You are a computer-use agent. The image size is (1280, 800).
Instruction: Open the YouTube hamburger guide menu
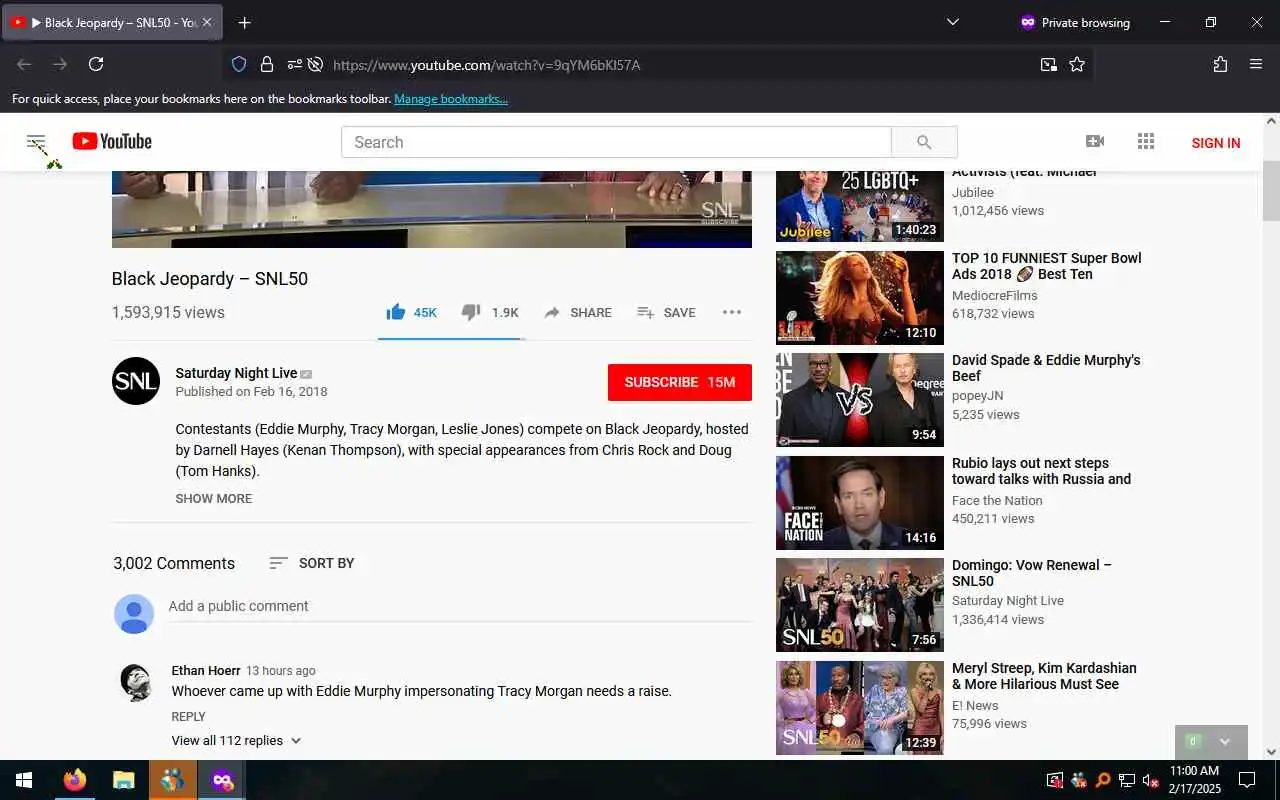coord(36,142)
